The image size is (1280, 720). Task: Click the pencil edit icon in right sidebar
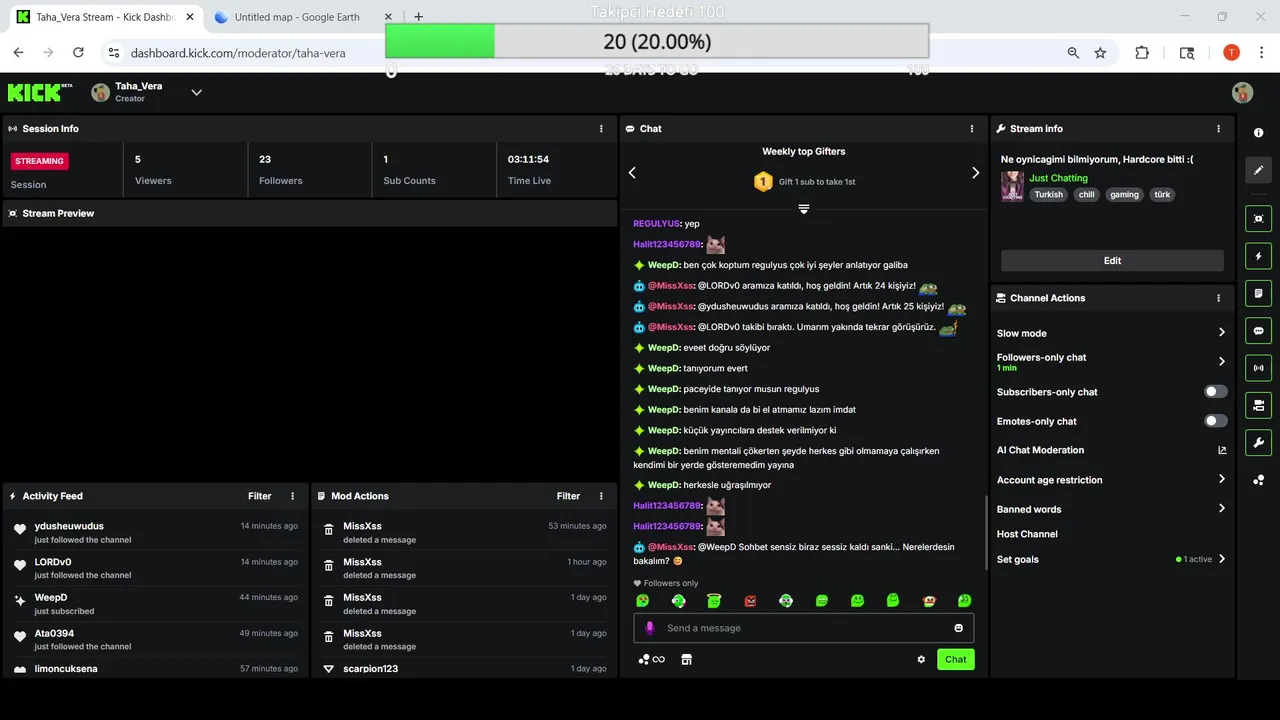coord(1258,170)
